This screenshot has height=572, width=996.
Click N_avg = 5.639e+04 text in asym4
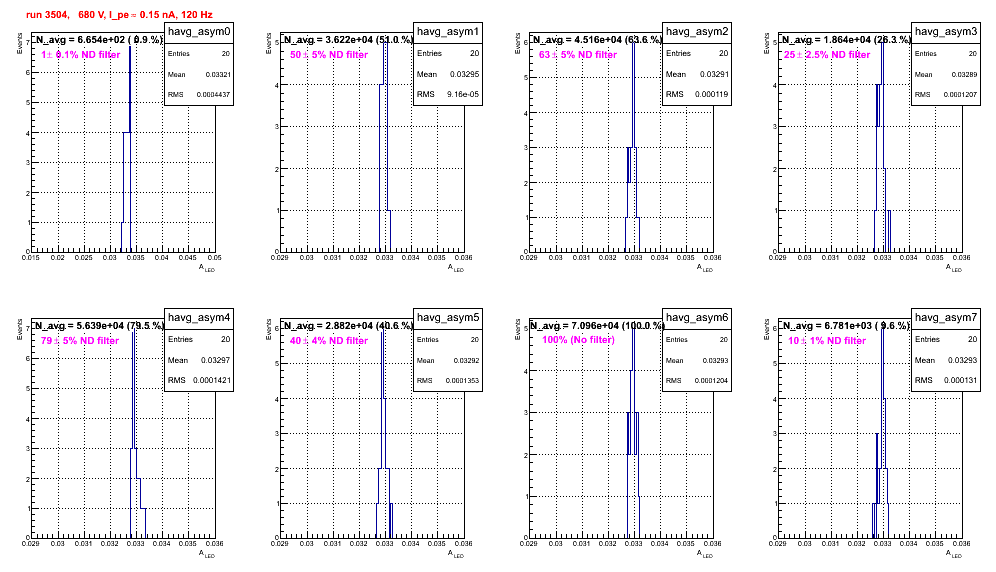[x=99, y=325]
